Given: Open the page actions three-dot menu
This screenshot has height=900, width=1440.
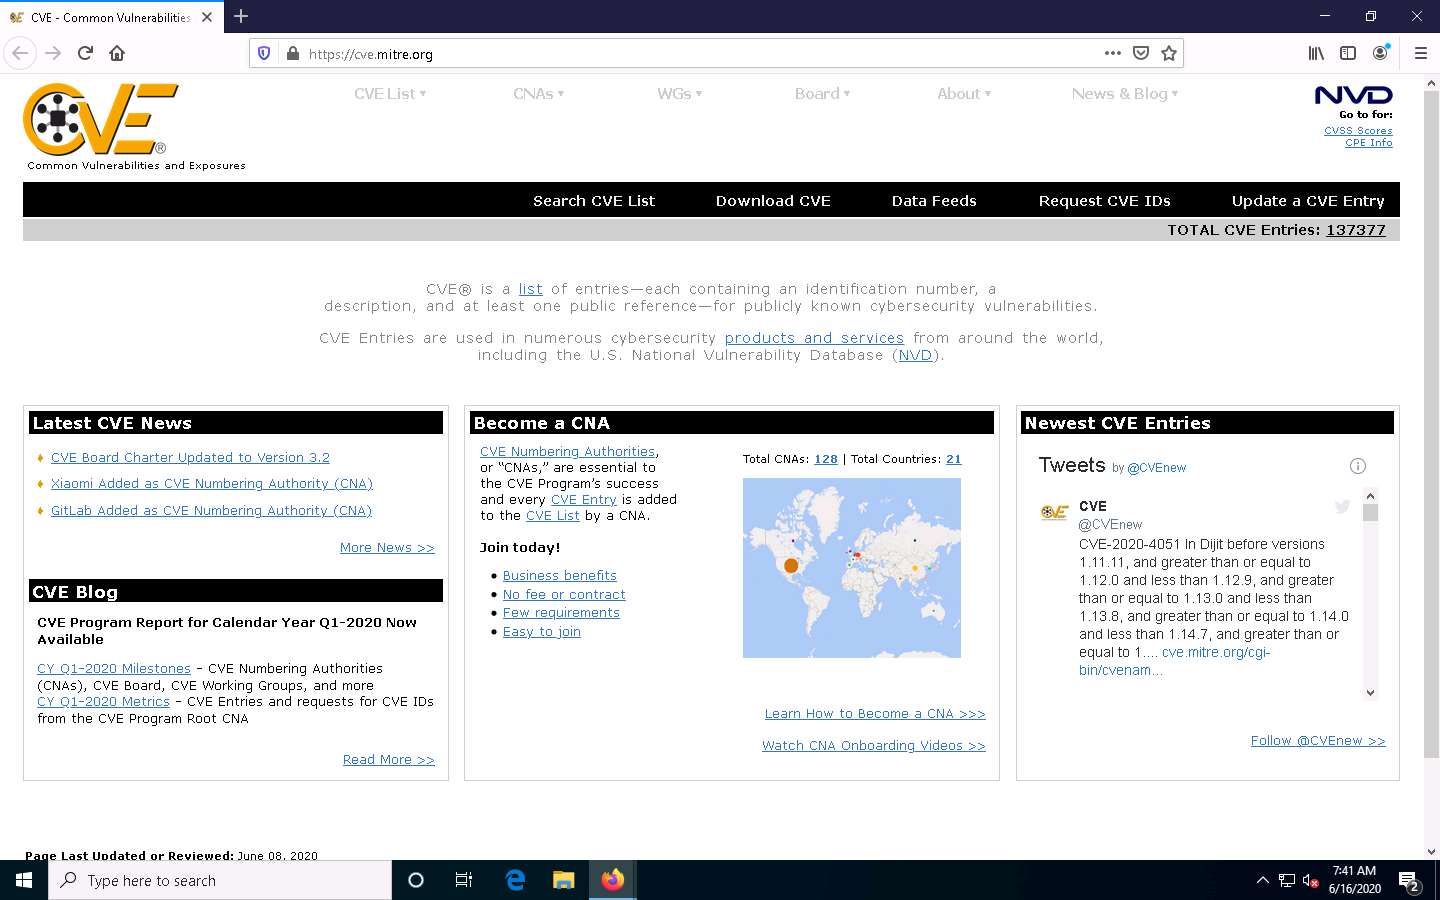Looking at the screenshot, I should point(1113,53).
